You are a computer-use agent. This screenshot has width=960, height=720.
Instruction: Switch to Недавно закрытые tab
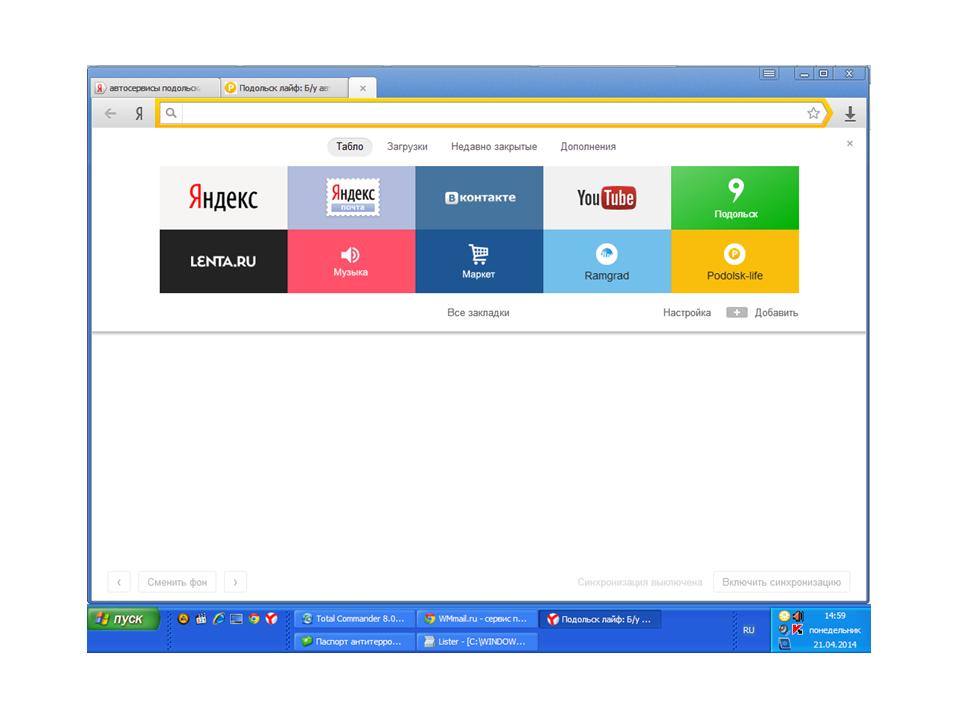click(493, 146)
